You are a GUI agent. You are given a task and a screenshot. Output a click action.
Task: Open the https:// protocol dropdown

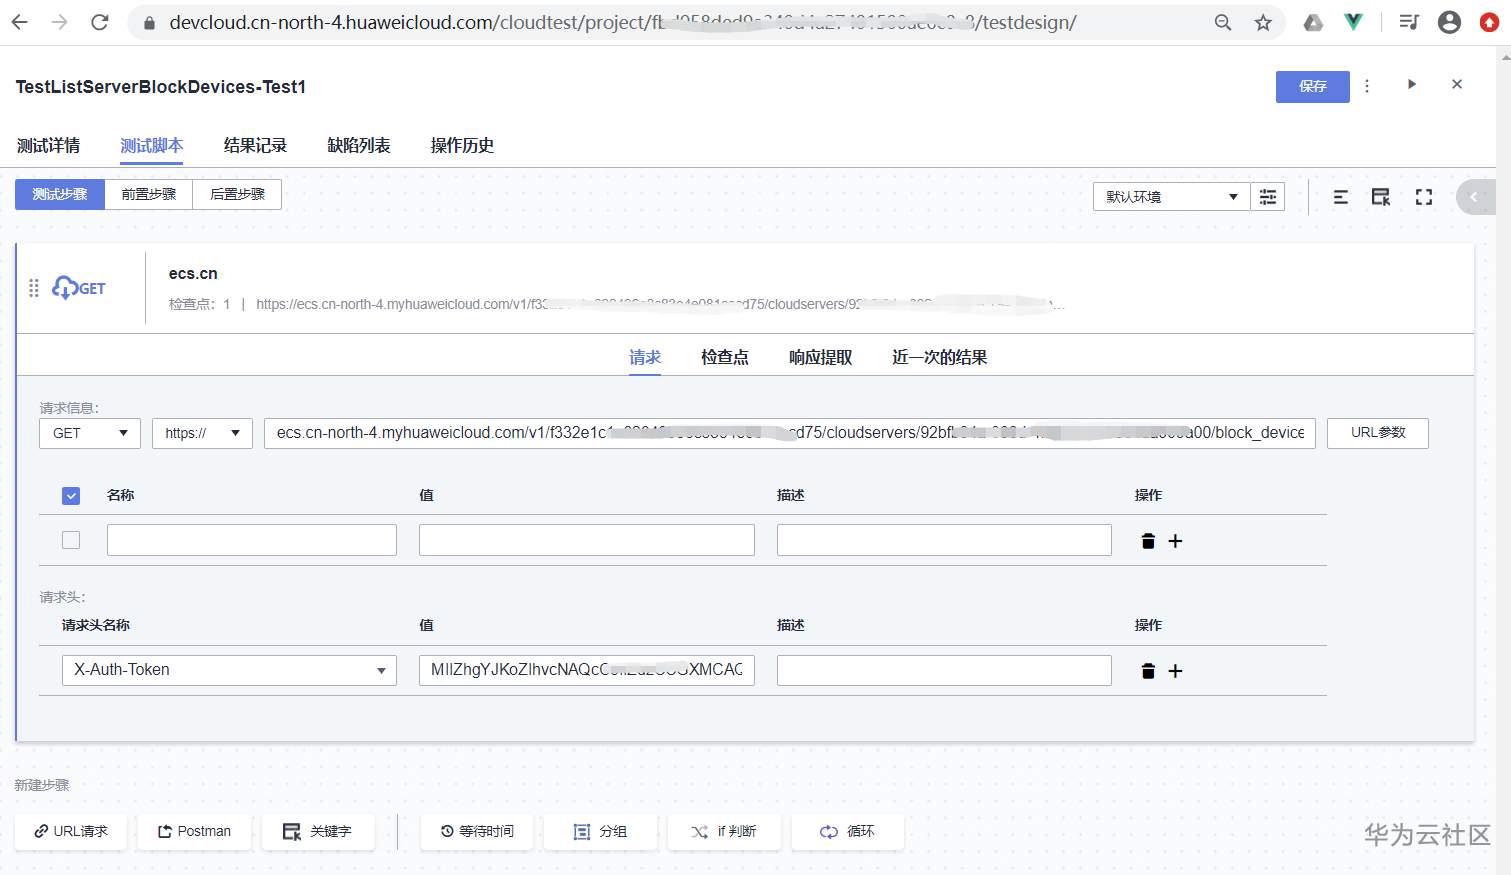coord(202,433)
